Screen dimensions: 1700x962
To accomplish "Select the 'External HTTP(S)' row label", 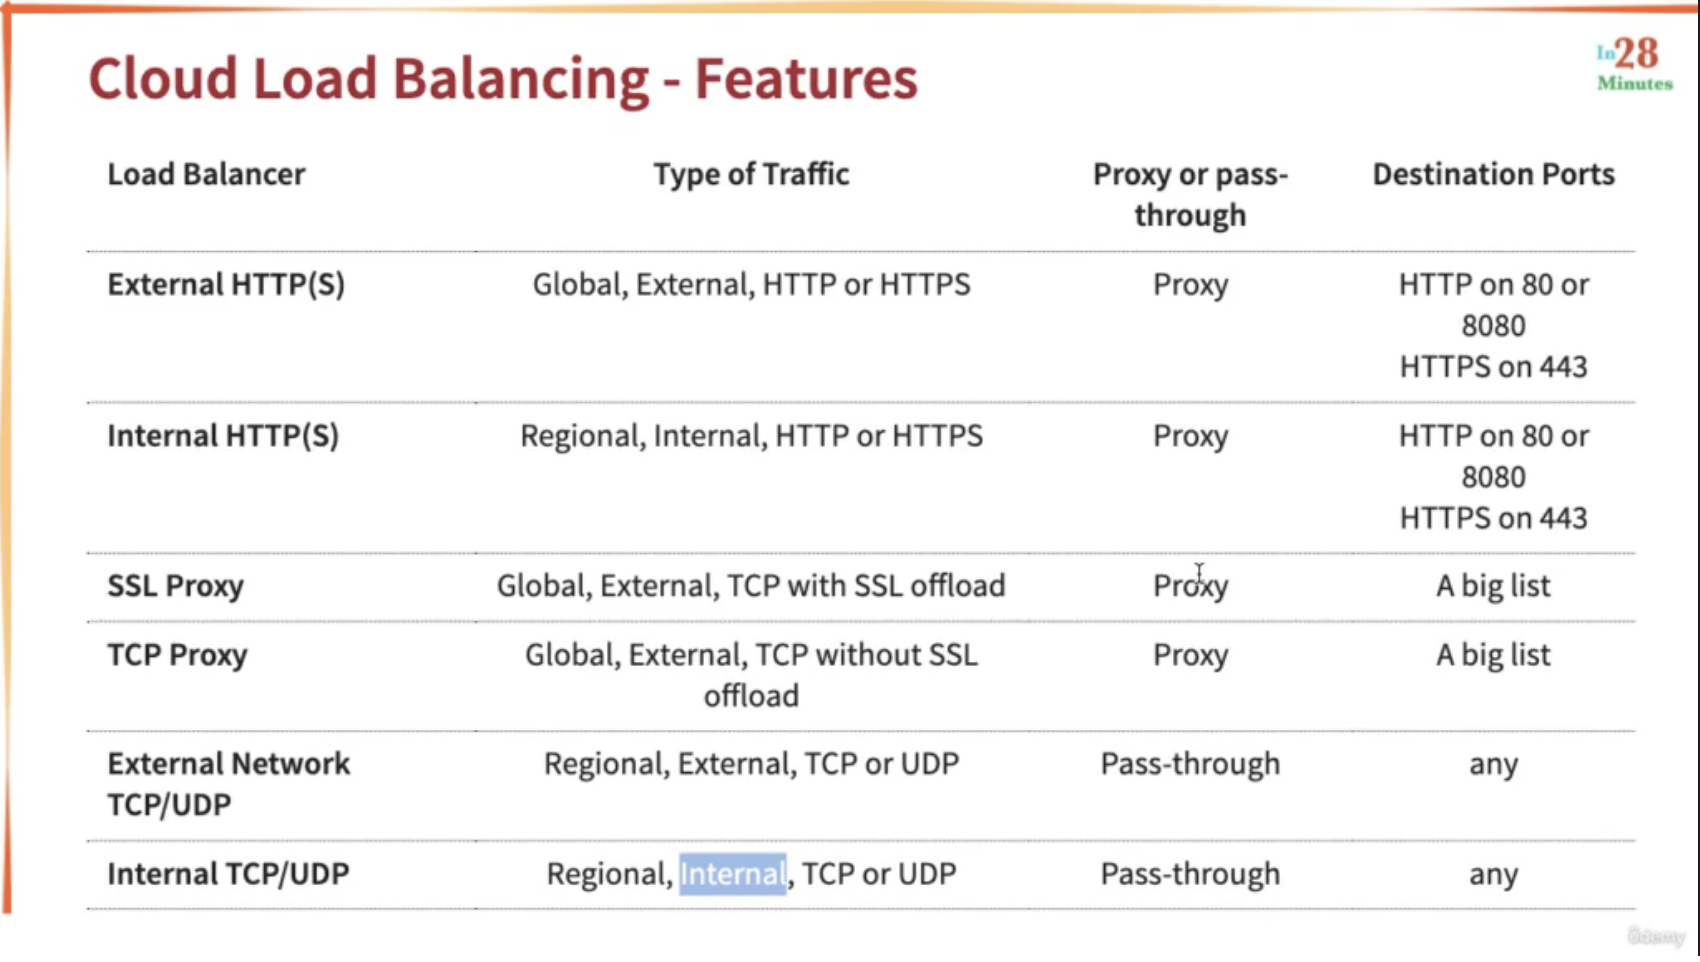I will [x=226, y=285].
